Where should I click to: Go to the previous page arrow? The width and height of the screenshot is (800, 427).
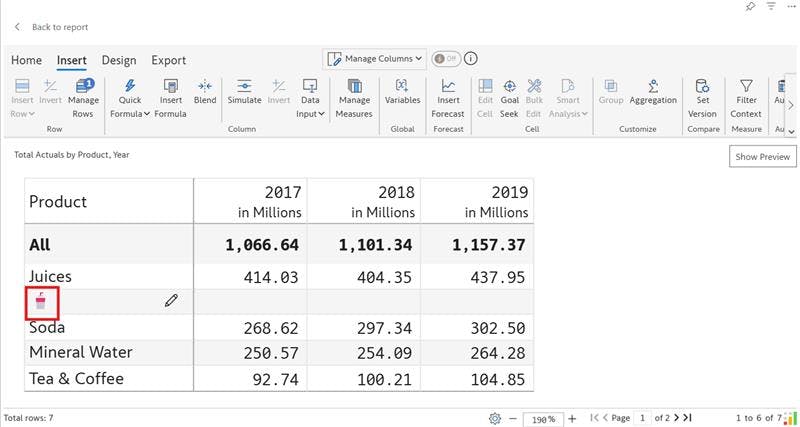point(605,418)
